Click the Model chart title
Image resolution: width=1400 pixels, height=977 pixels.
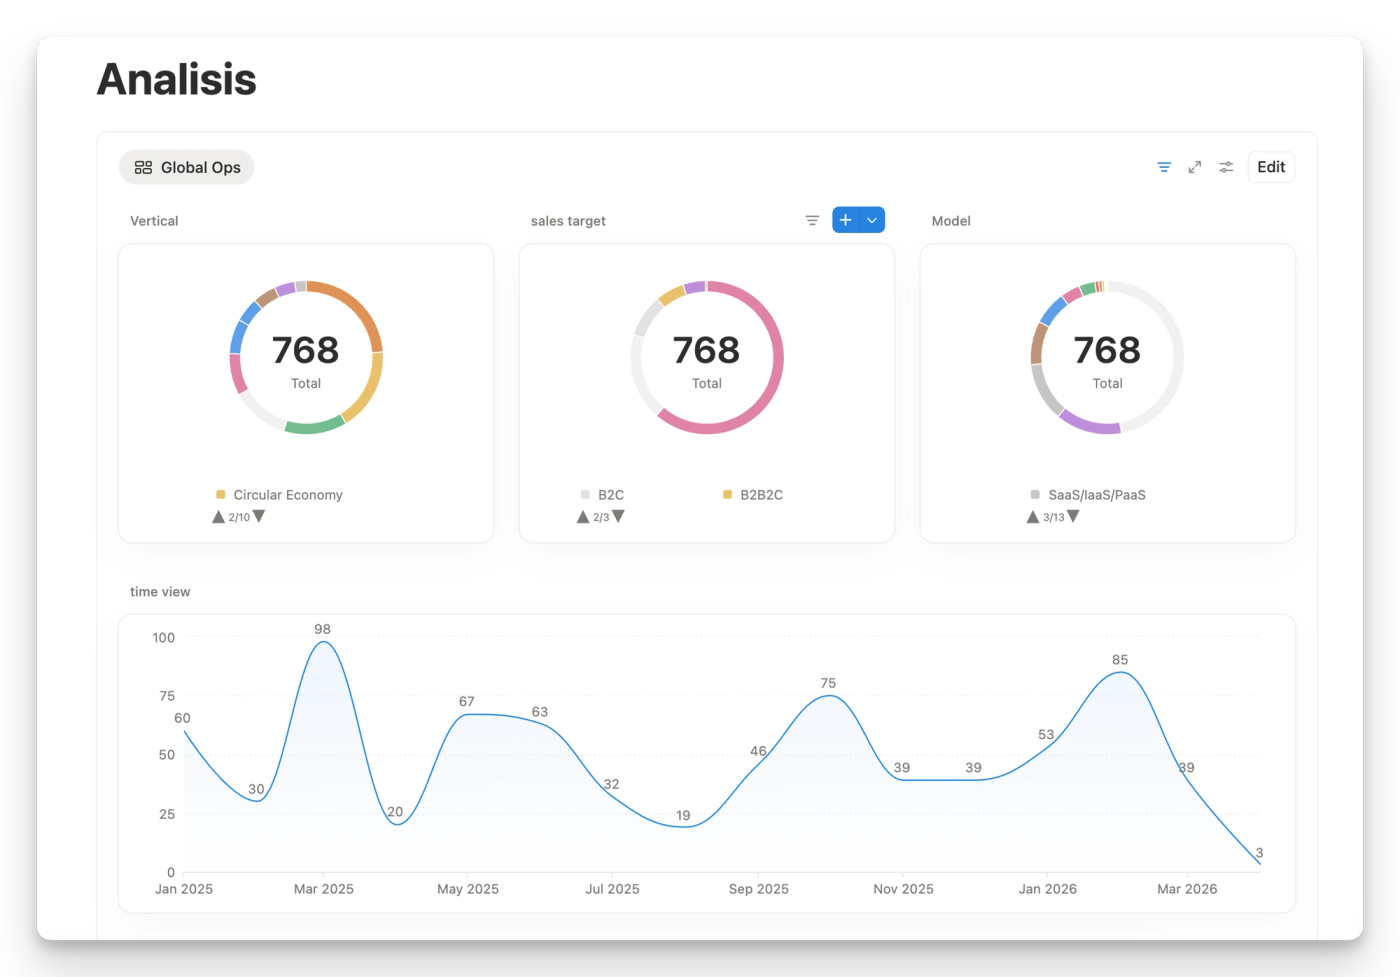coord(951,221)
